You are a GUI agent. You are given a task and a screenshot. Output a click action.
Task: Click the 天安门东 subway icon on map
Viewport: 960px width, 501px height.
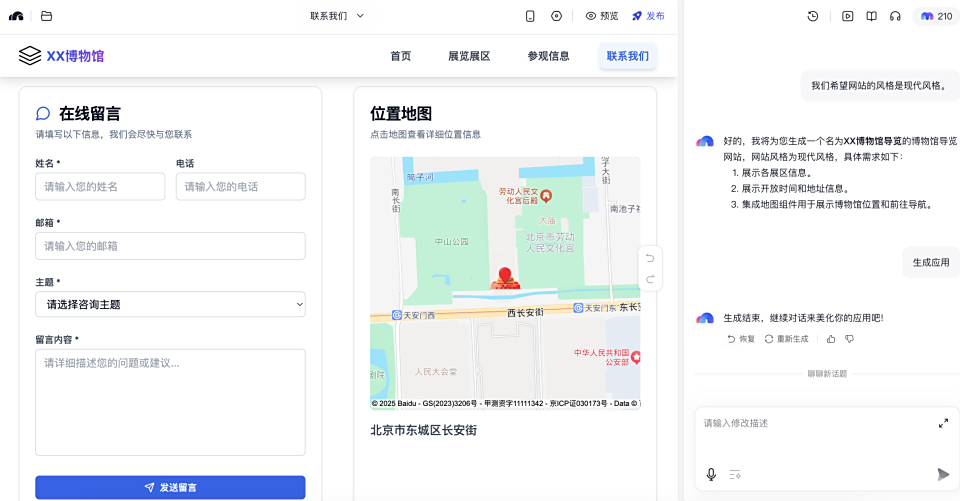(x=578, y=307)
